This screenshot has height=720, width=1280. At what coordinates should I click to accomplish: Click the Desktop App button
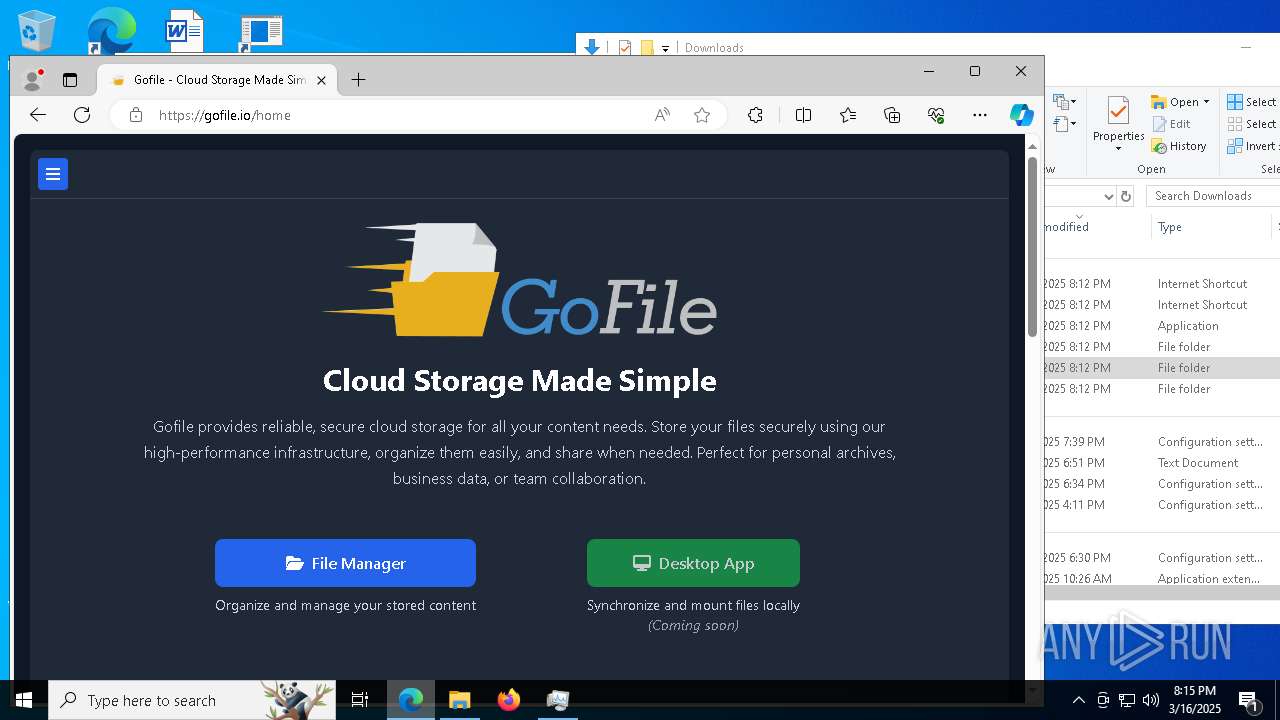(x=693, y=563)
